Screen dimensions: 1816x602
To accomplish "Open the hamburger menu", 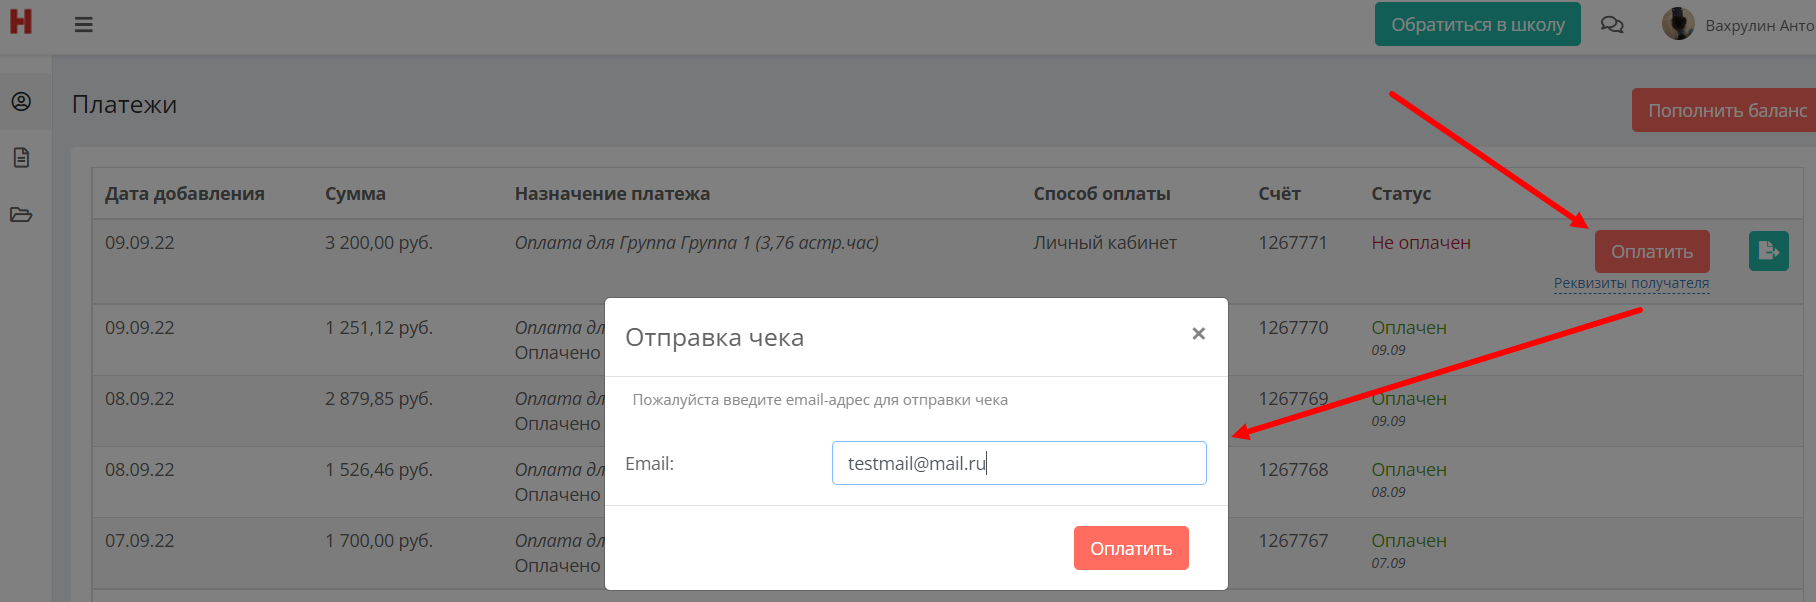I will tap(84, 24).
